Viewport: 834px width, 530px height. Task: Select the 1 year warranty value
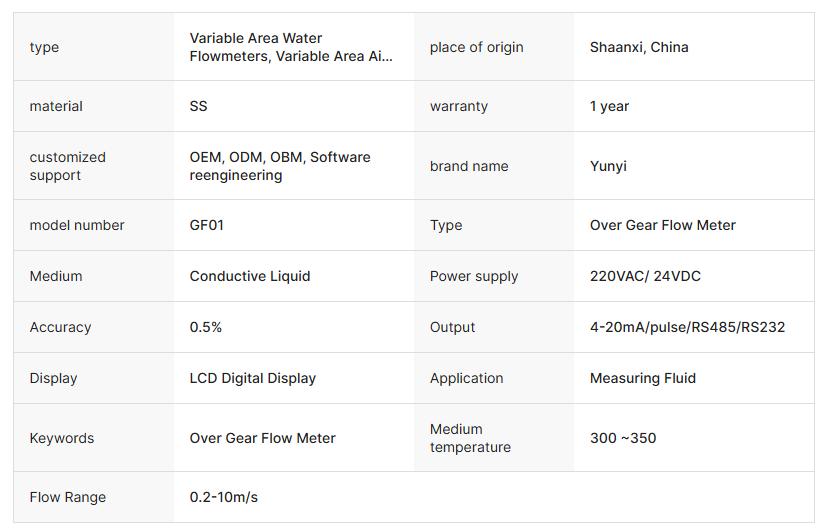tap(609, 106)
